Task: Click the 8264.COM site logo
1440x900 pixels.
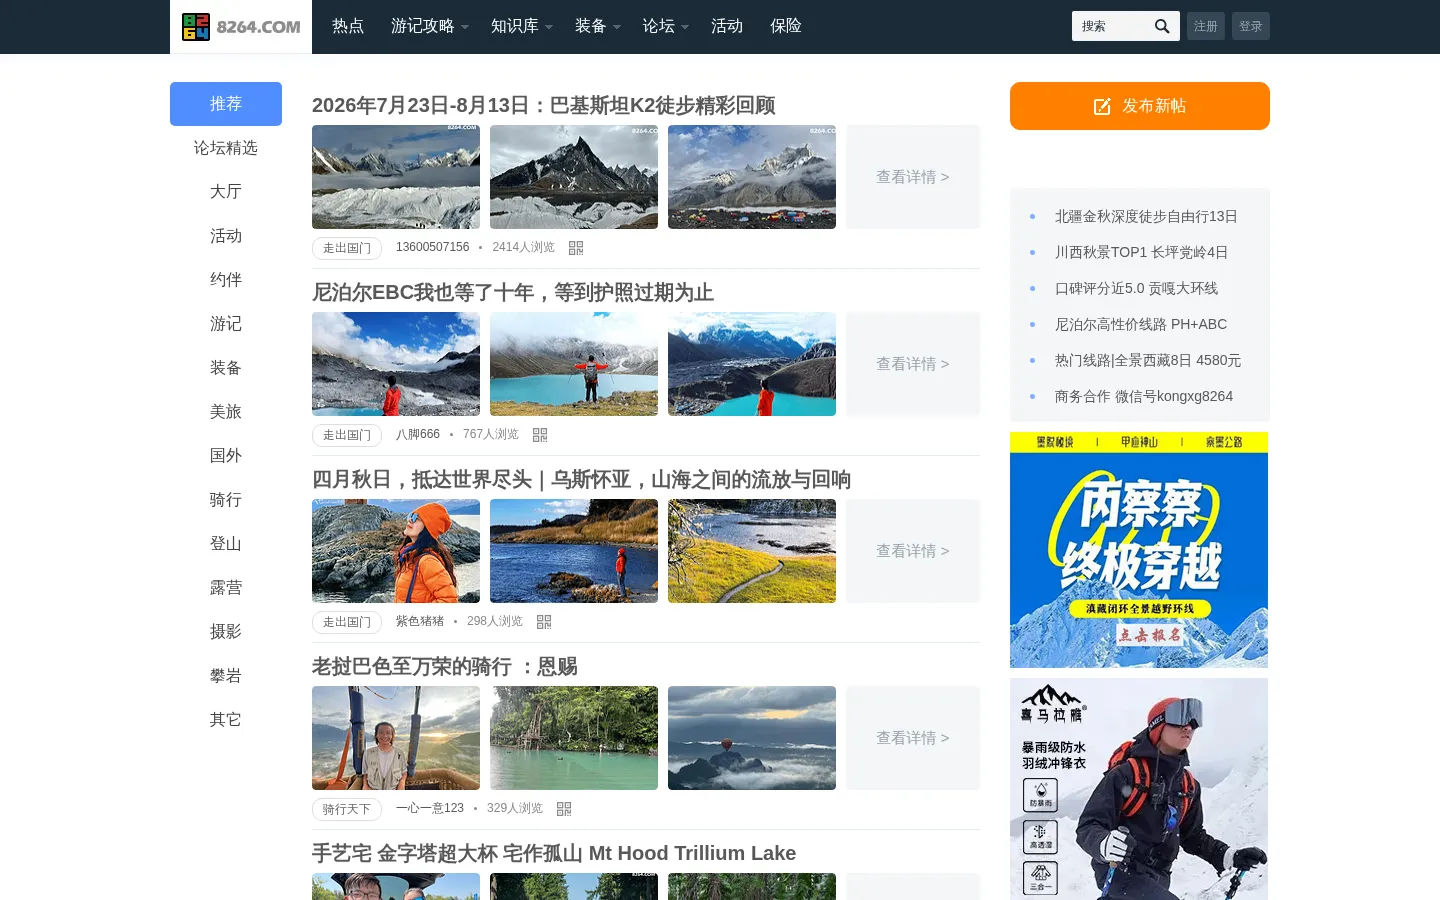Action: 241,27
